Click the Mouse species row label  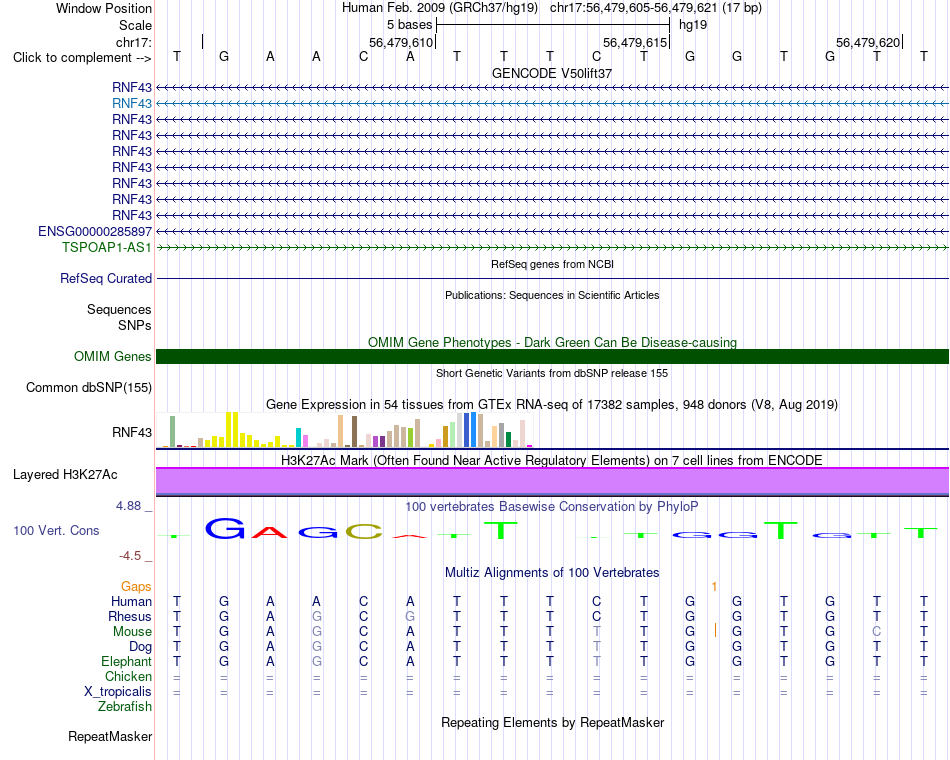(132, 632)
